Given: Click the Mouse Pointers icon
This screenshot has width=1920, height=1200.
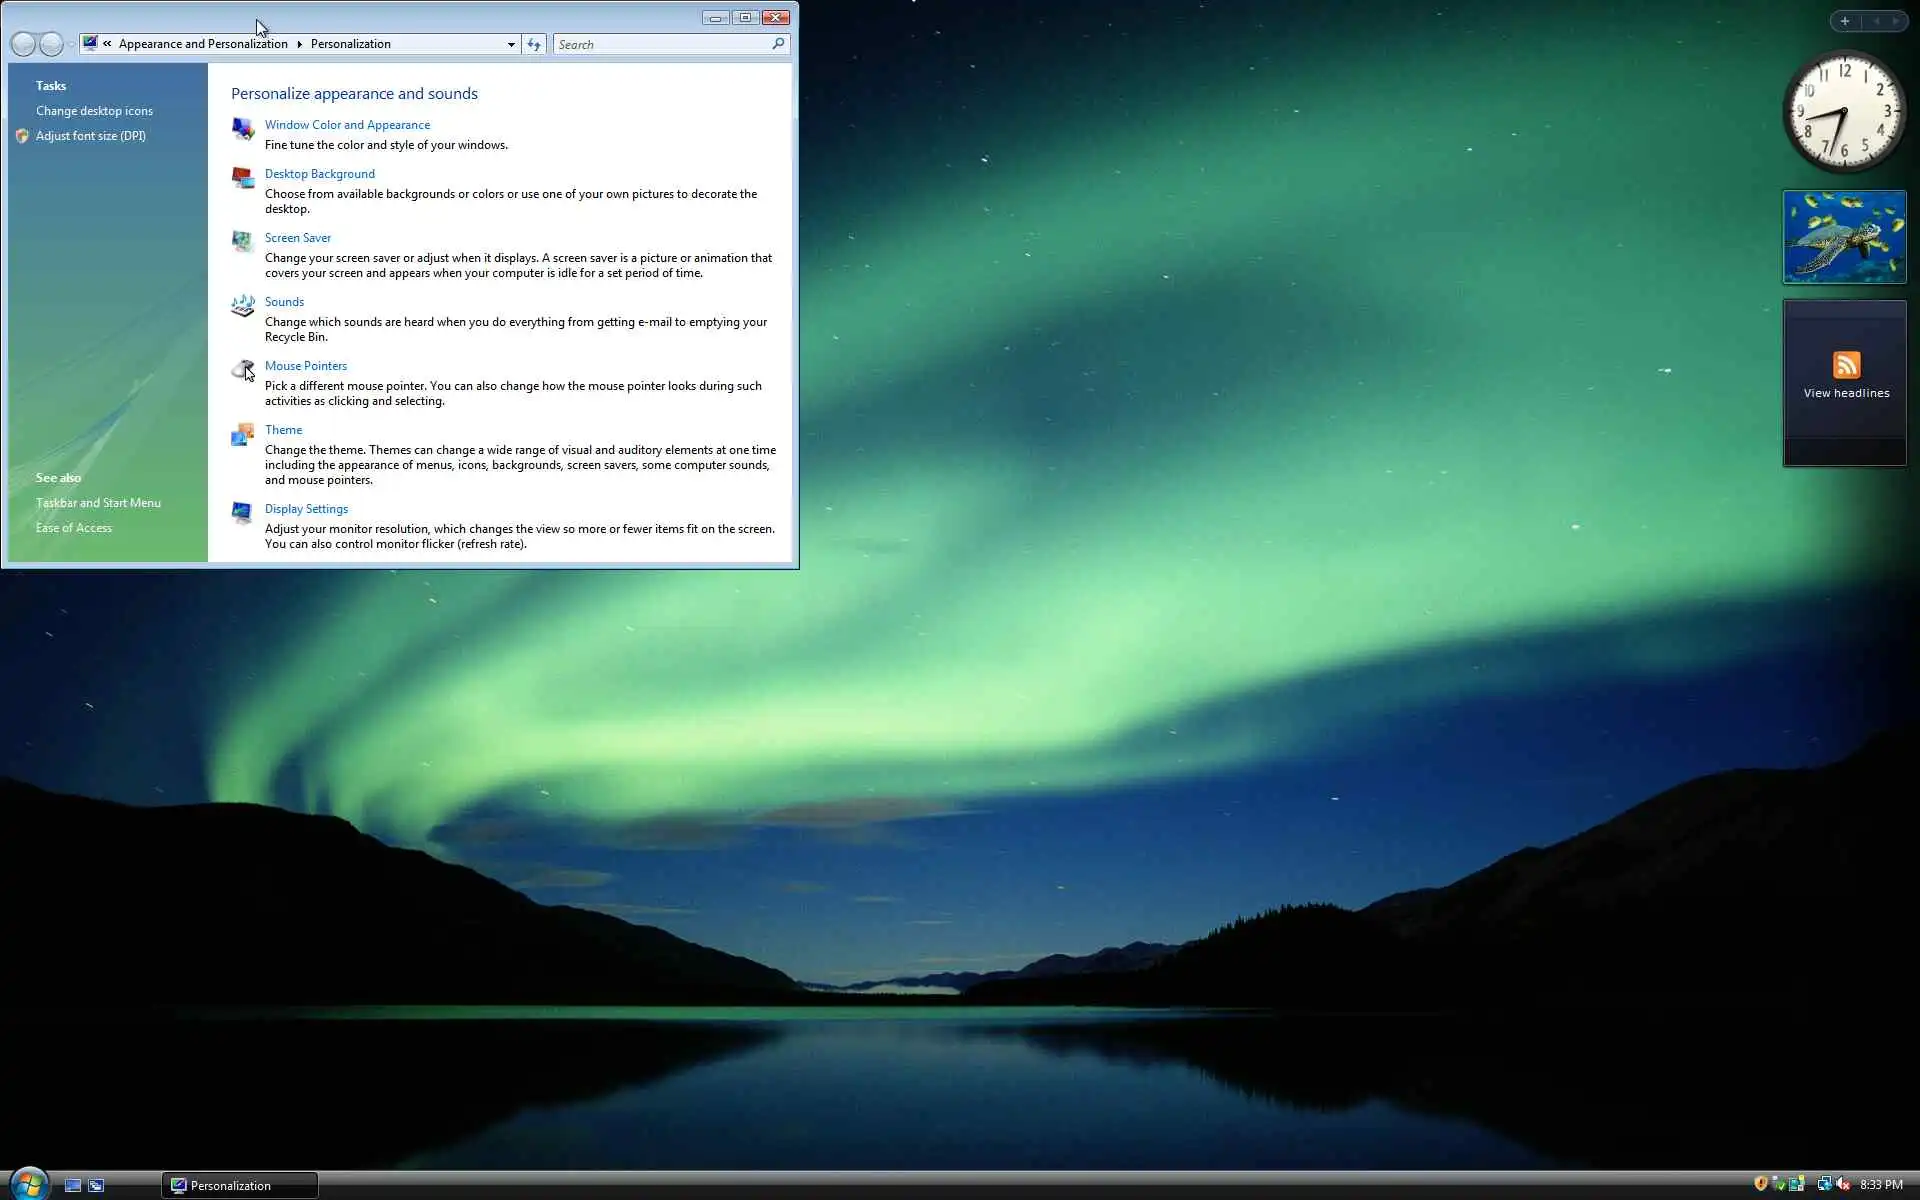Looking at the screenshot, I should click(x=242, y=369).
